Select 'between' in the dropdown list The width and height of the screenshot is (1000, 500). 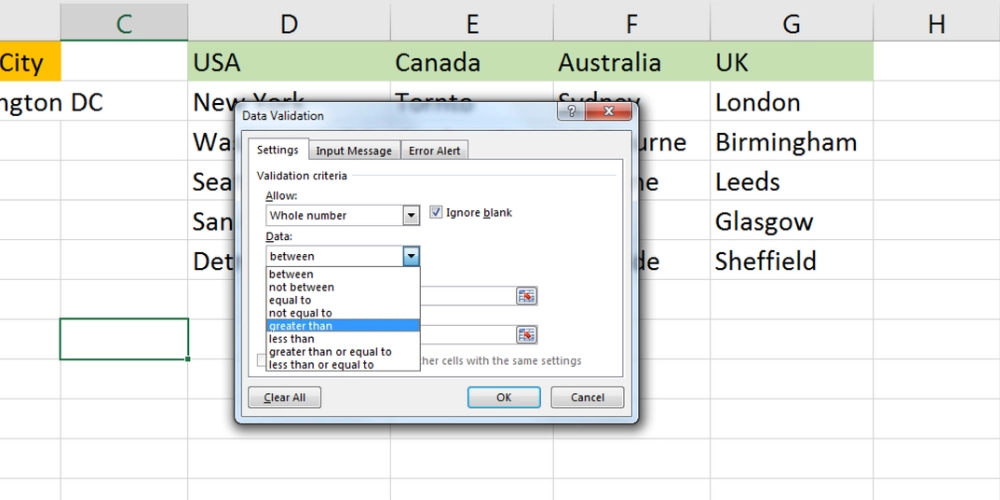(x=342, y=274)
